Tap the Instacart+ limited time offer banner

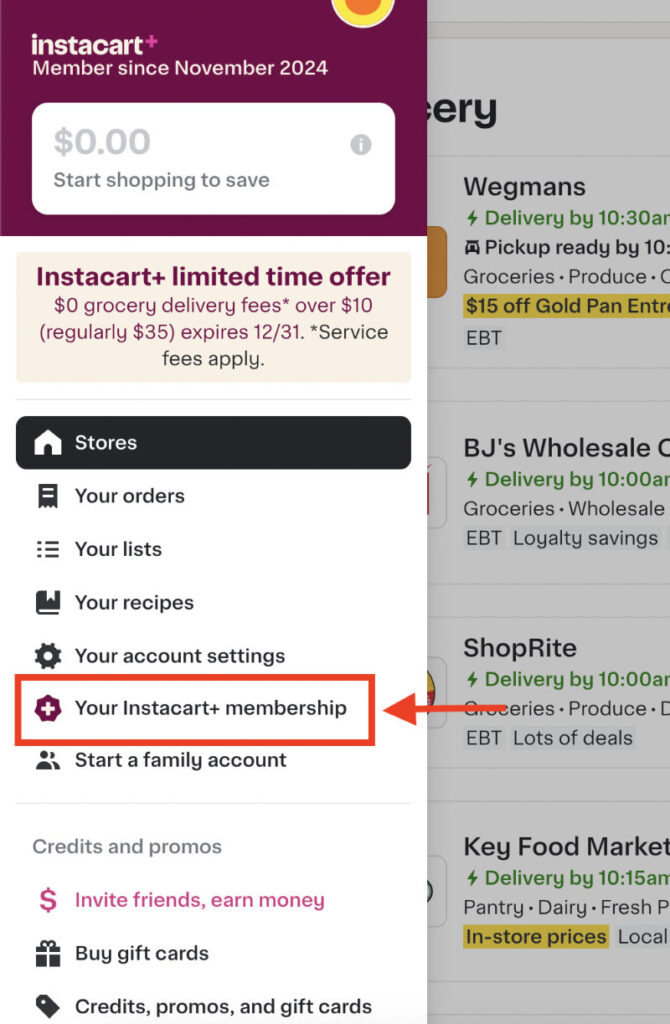(x=213, y=315)
